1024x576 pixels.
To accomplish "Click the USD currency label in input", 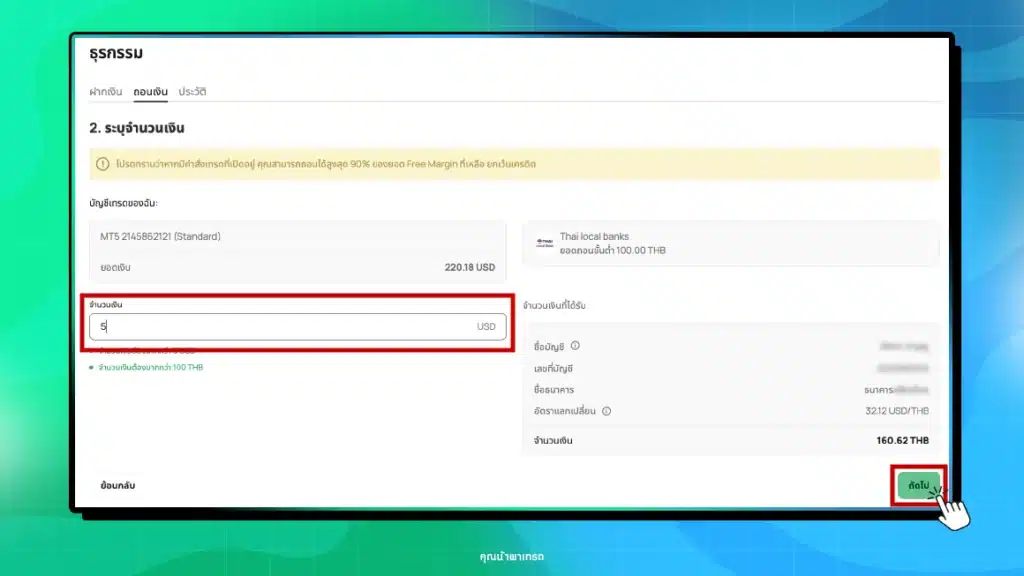I will tap(486, 326).
